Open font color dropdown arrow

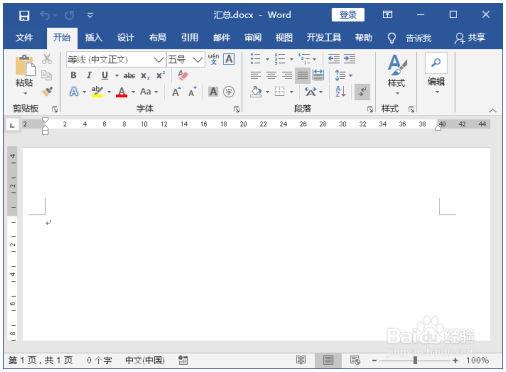click(x=133, y=92)
